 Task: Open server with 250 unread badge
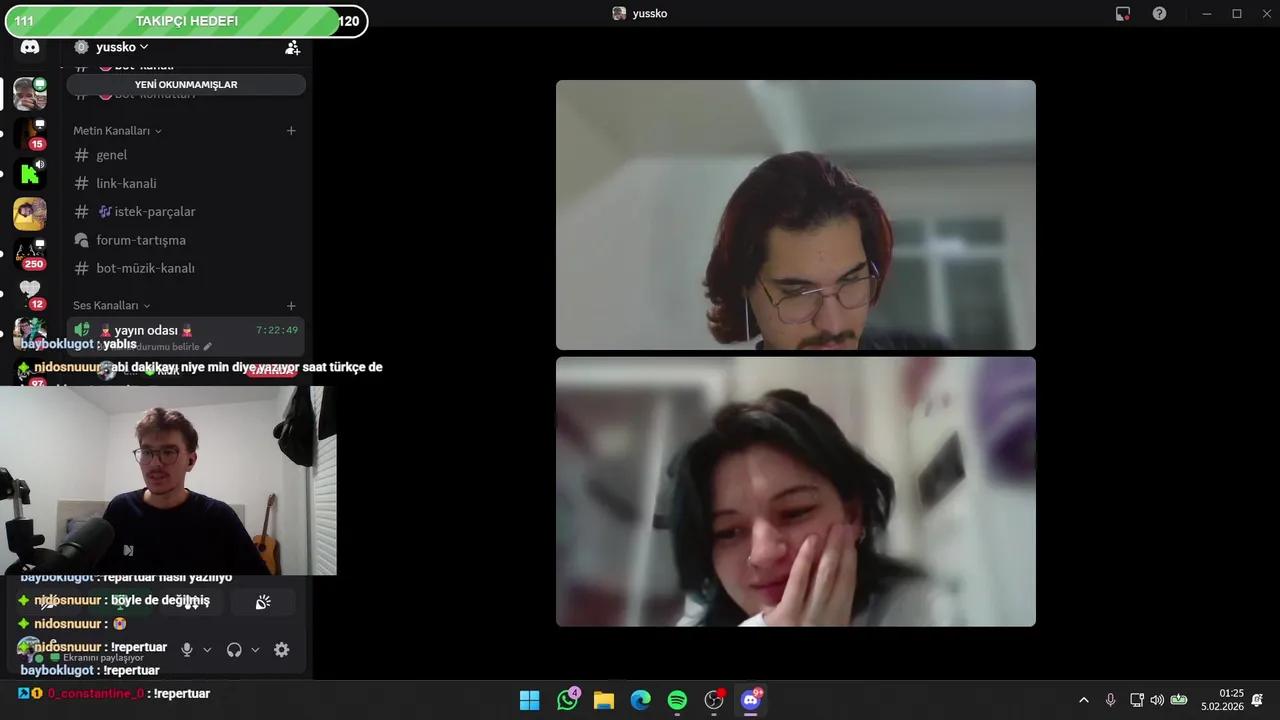(30, 254)
